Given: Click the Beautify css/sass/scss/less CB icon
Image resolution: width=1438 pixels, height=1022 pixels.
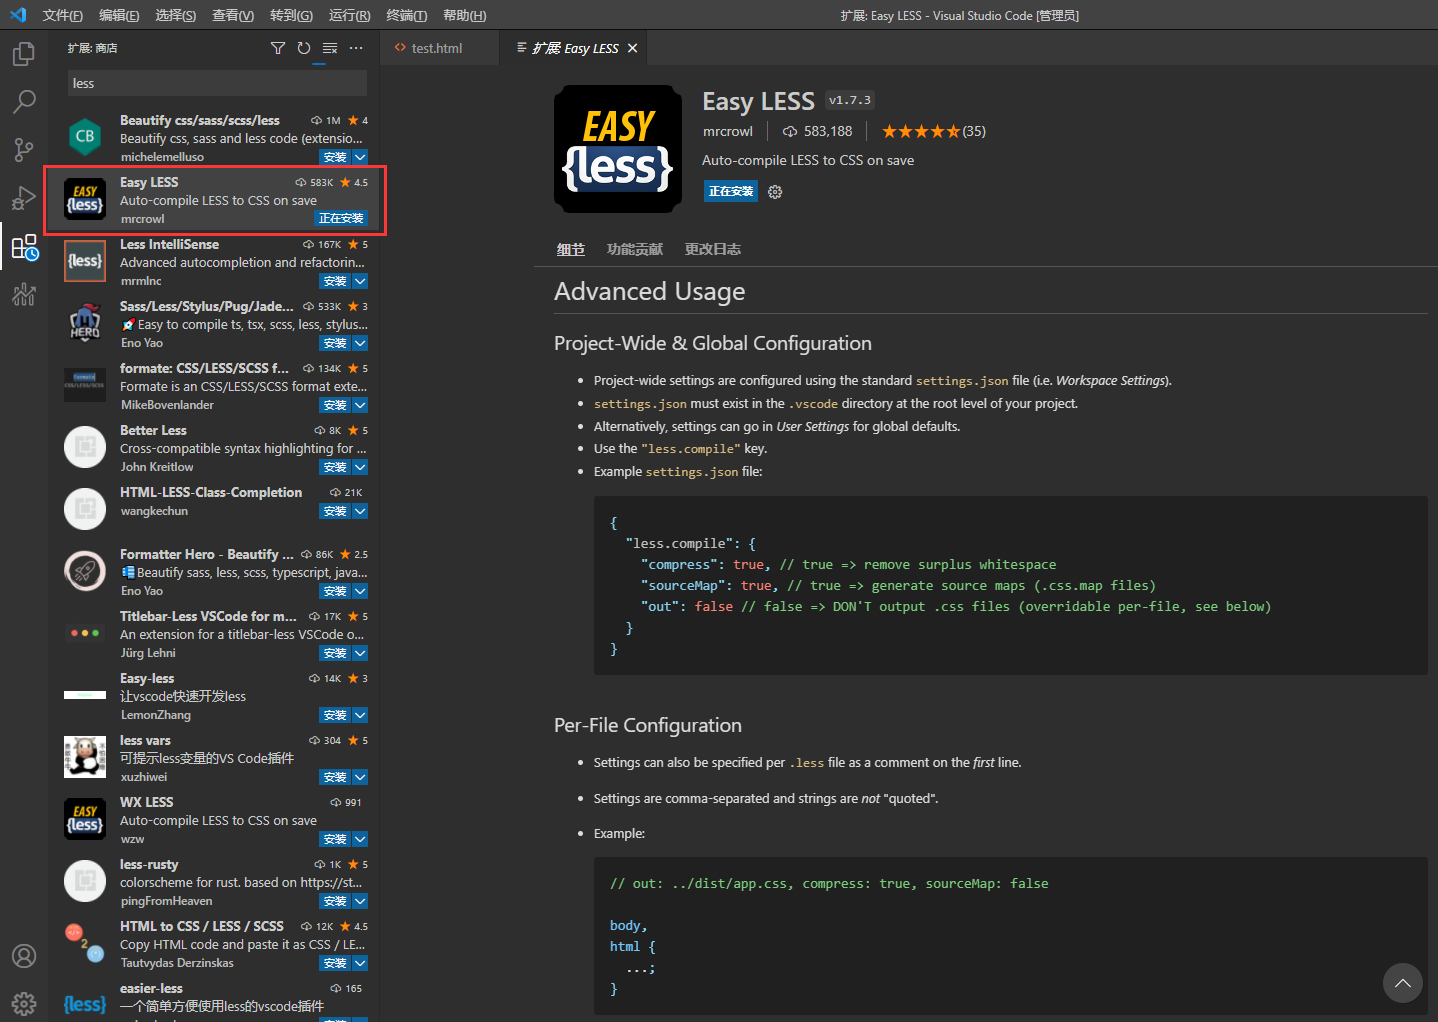Looking at the screenshot, I should (x=85, y=137).
